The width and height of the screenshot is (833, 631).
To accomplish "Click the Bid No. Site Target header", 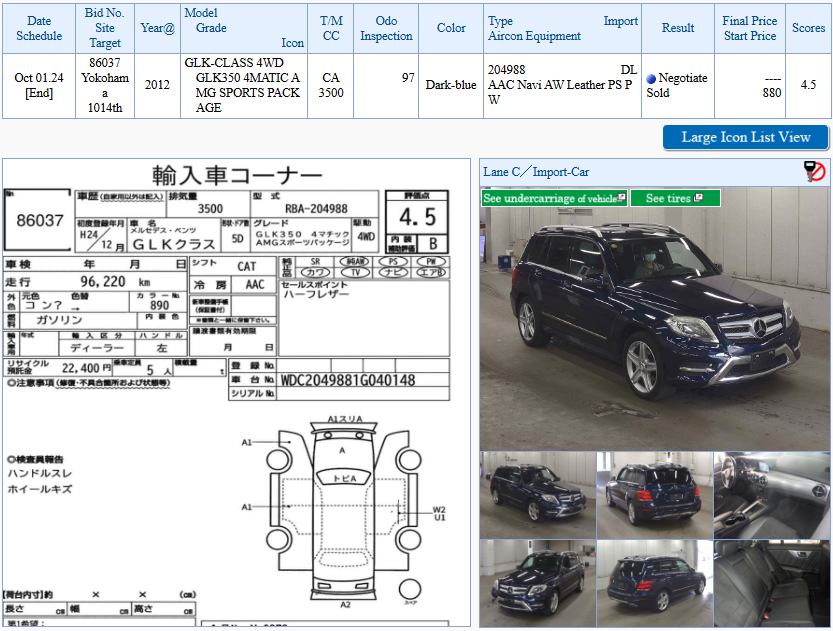I will [105, 28].
